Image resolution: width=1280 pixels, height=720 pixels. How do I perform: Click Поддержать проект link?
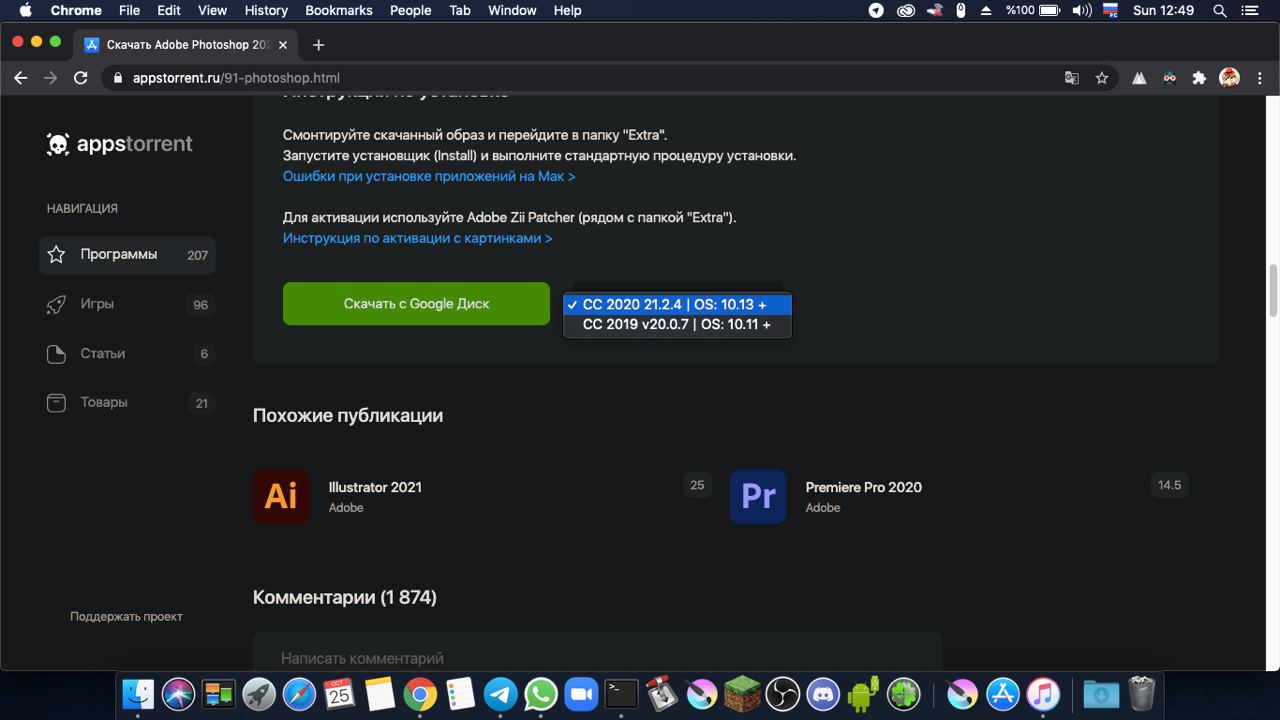pos(126,617)
